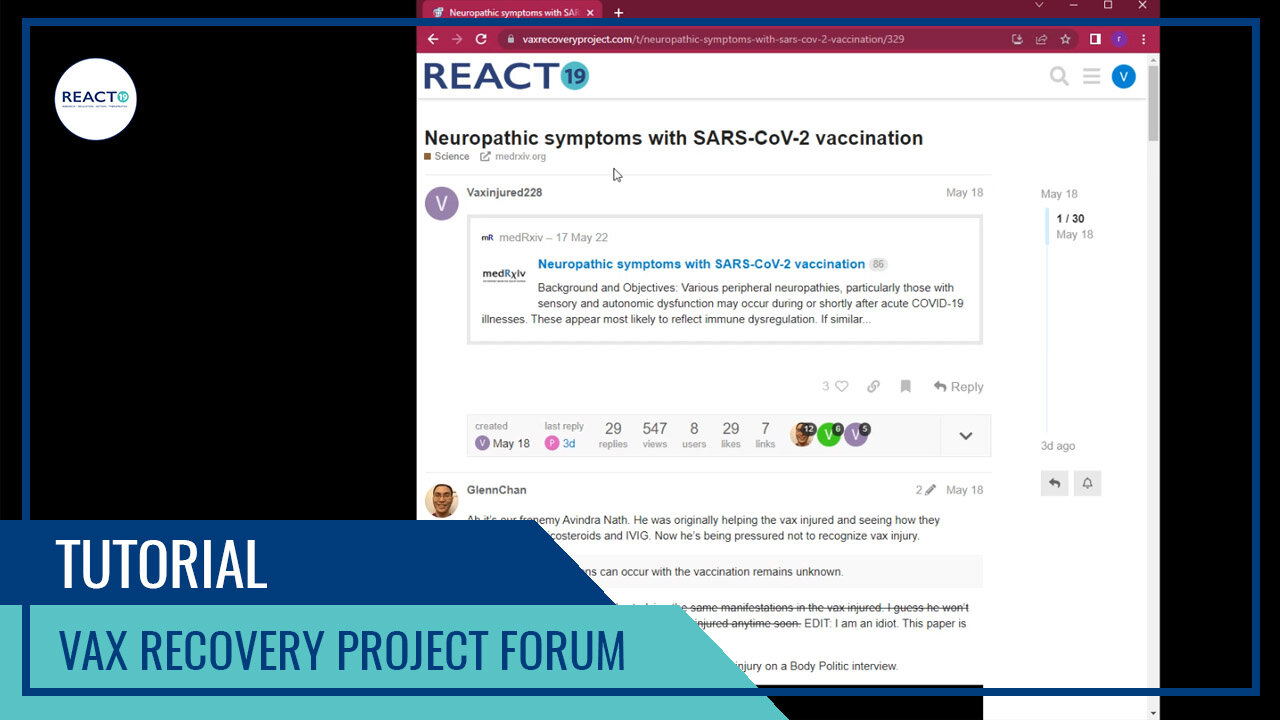Go back with the browser back arrow

[x=433, y=39]
